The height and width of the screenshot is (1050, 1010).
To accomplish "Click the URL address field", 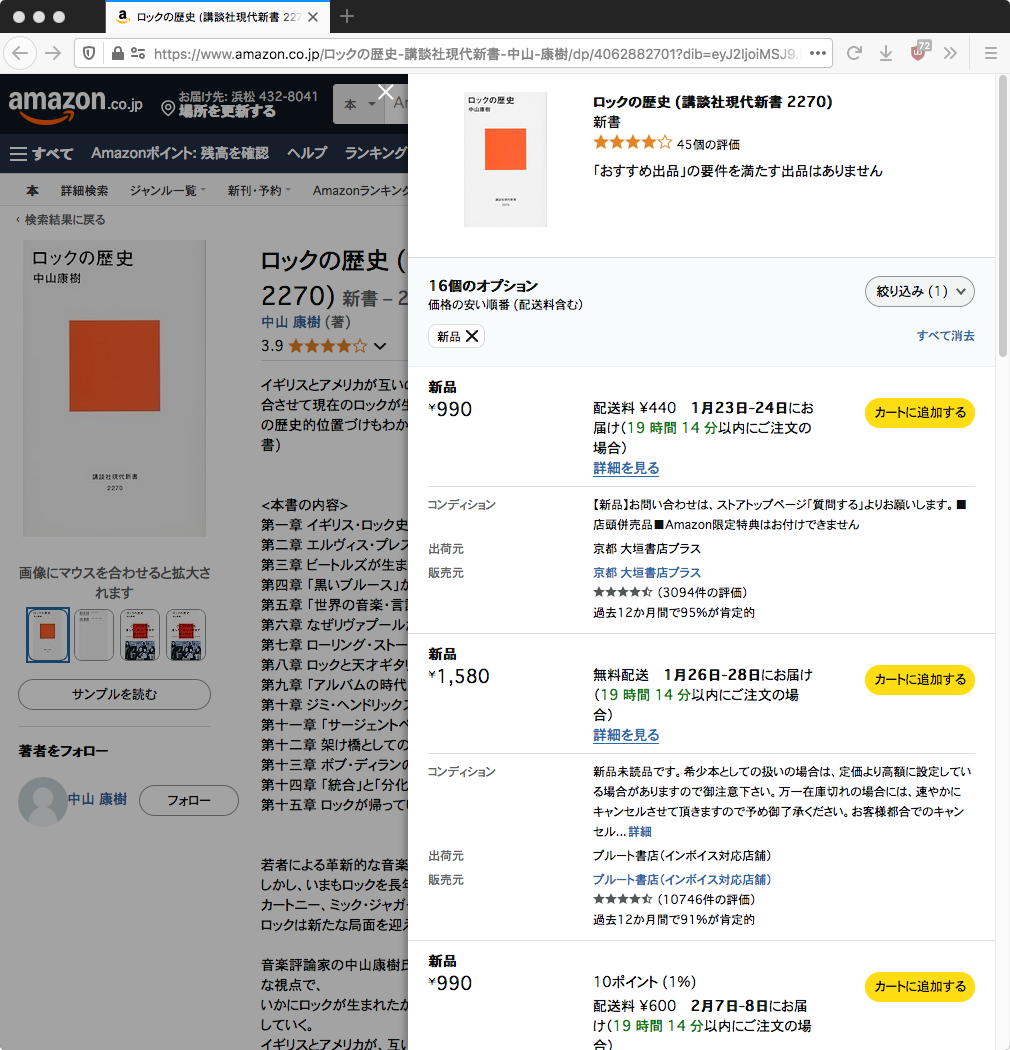I will pos(476,54).
